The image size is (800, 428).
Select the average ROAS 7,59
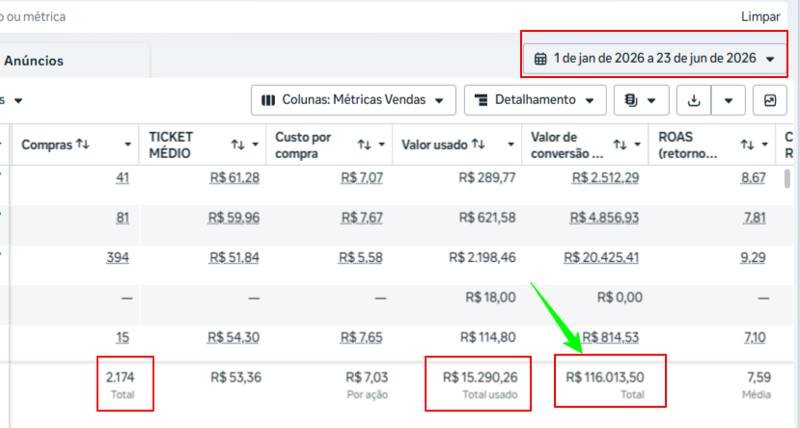[x=759, y=377]
